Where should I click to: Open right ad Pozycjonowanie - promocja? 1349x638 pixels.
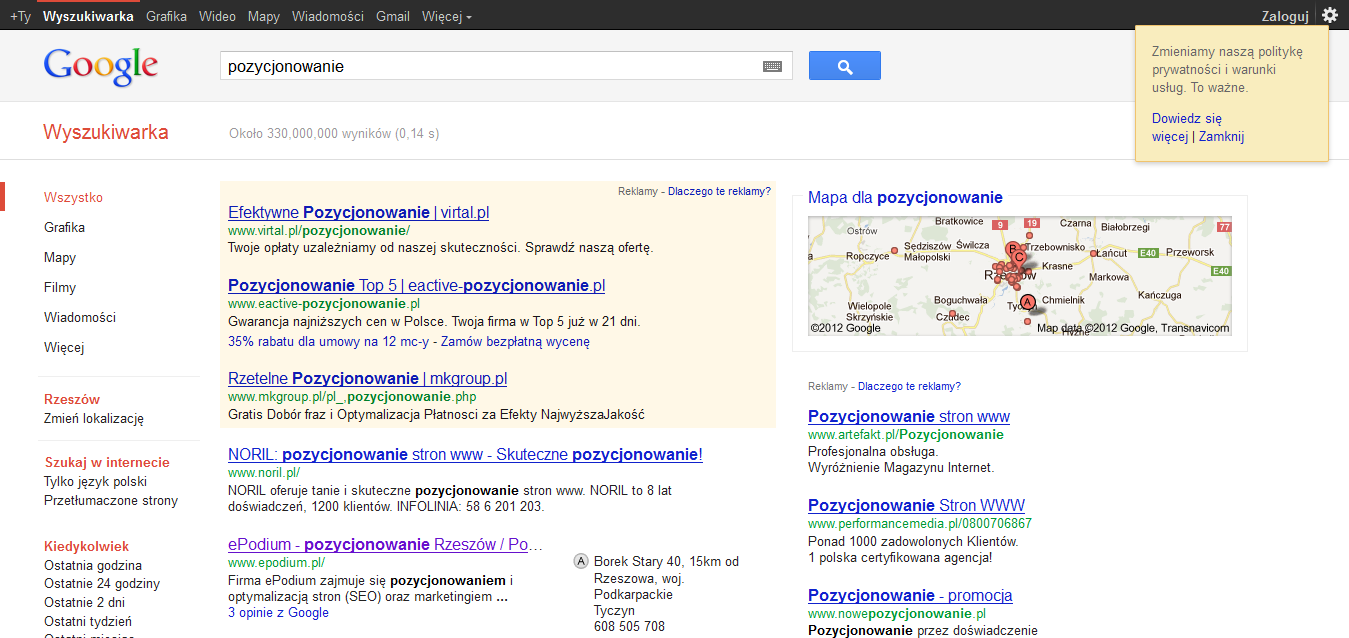coord(910,595)
